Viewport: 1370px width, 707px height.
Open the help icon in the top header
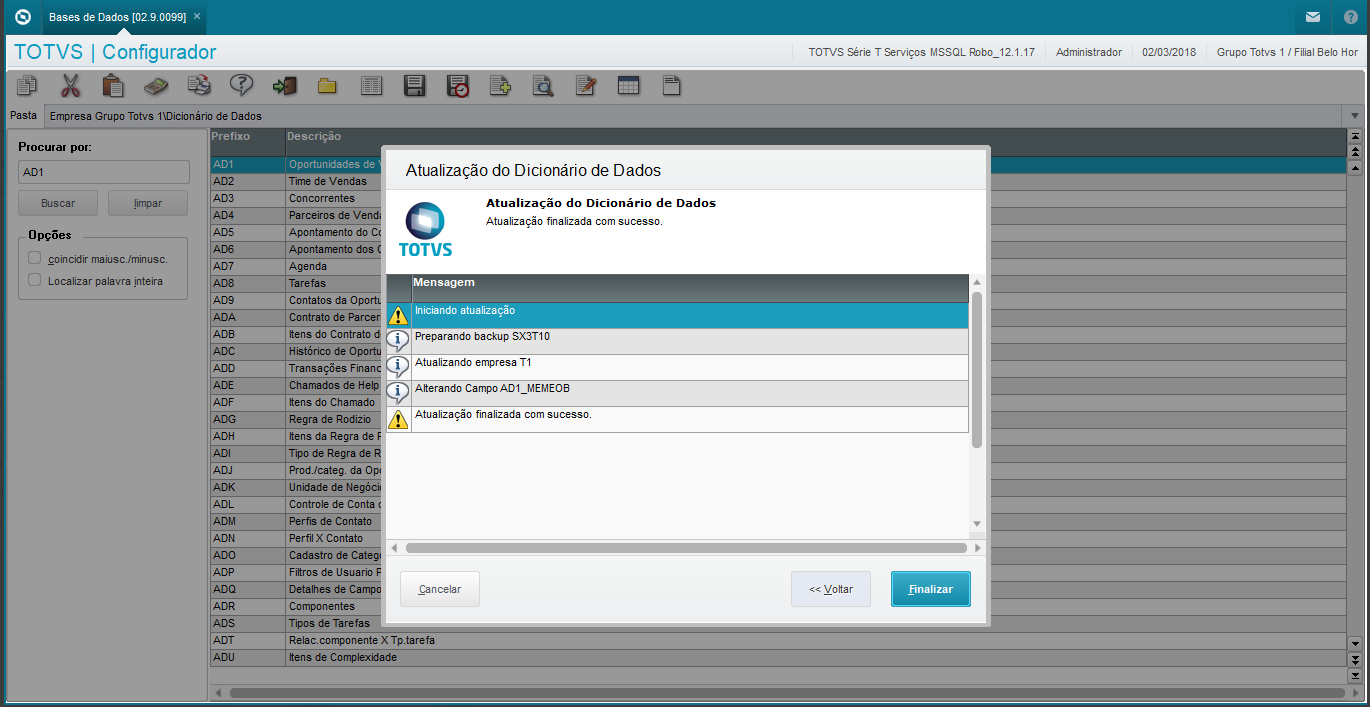tap(1351, 17)
